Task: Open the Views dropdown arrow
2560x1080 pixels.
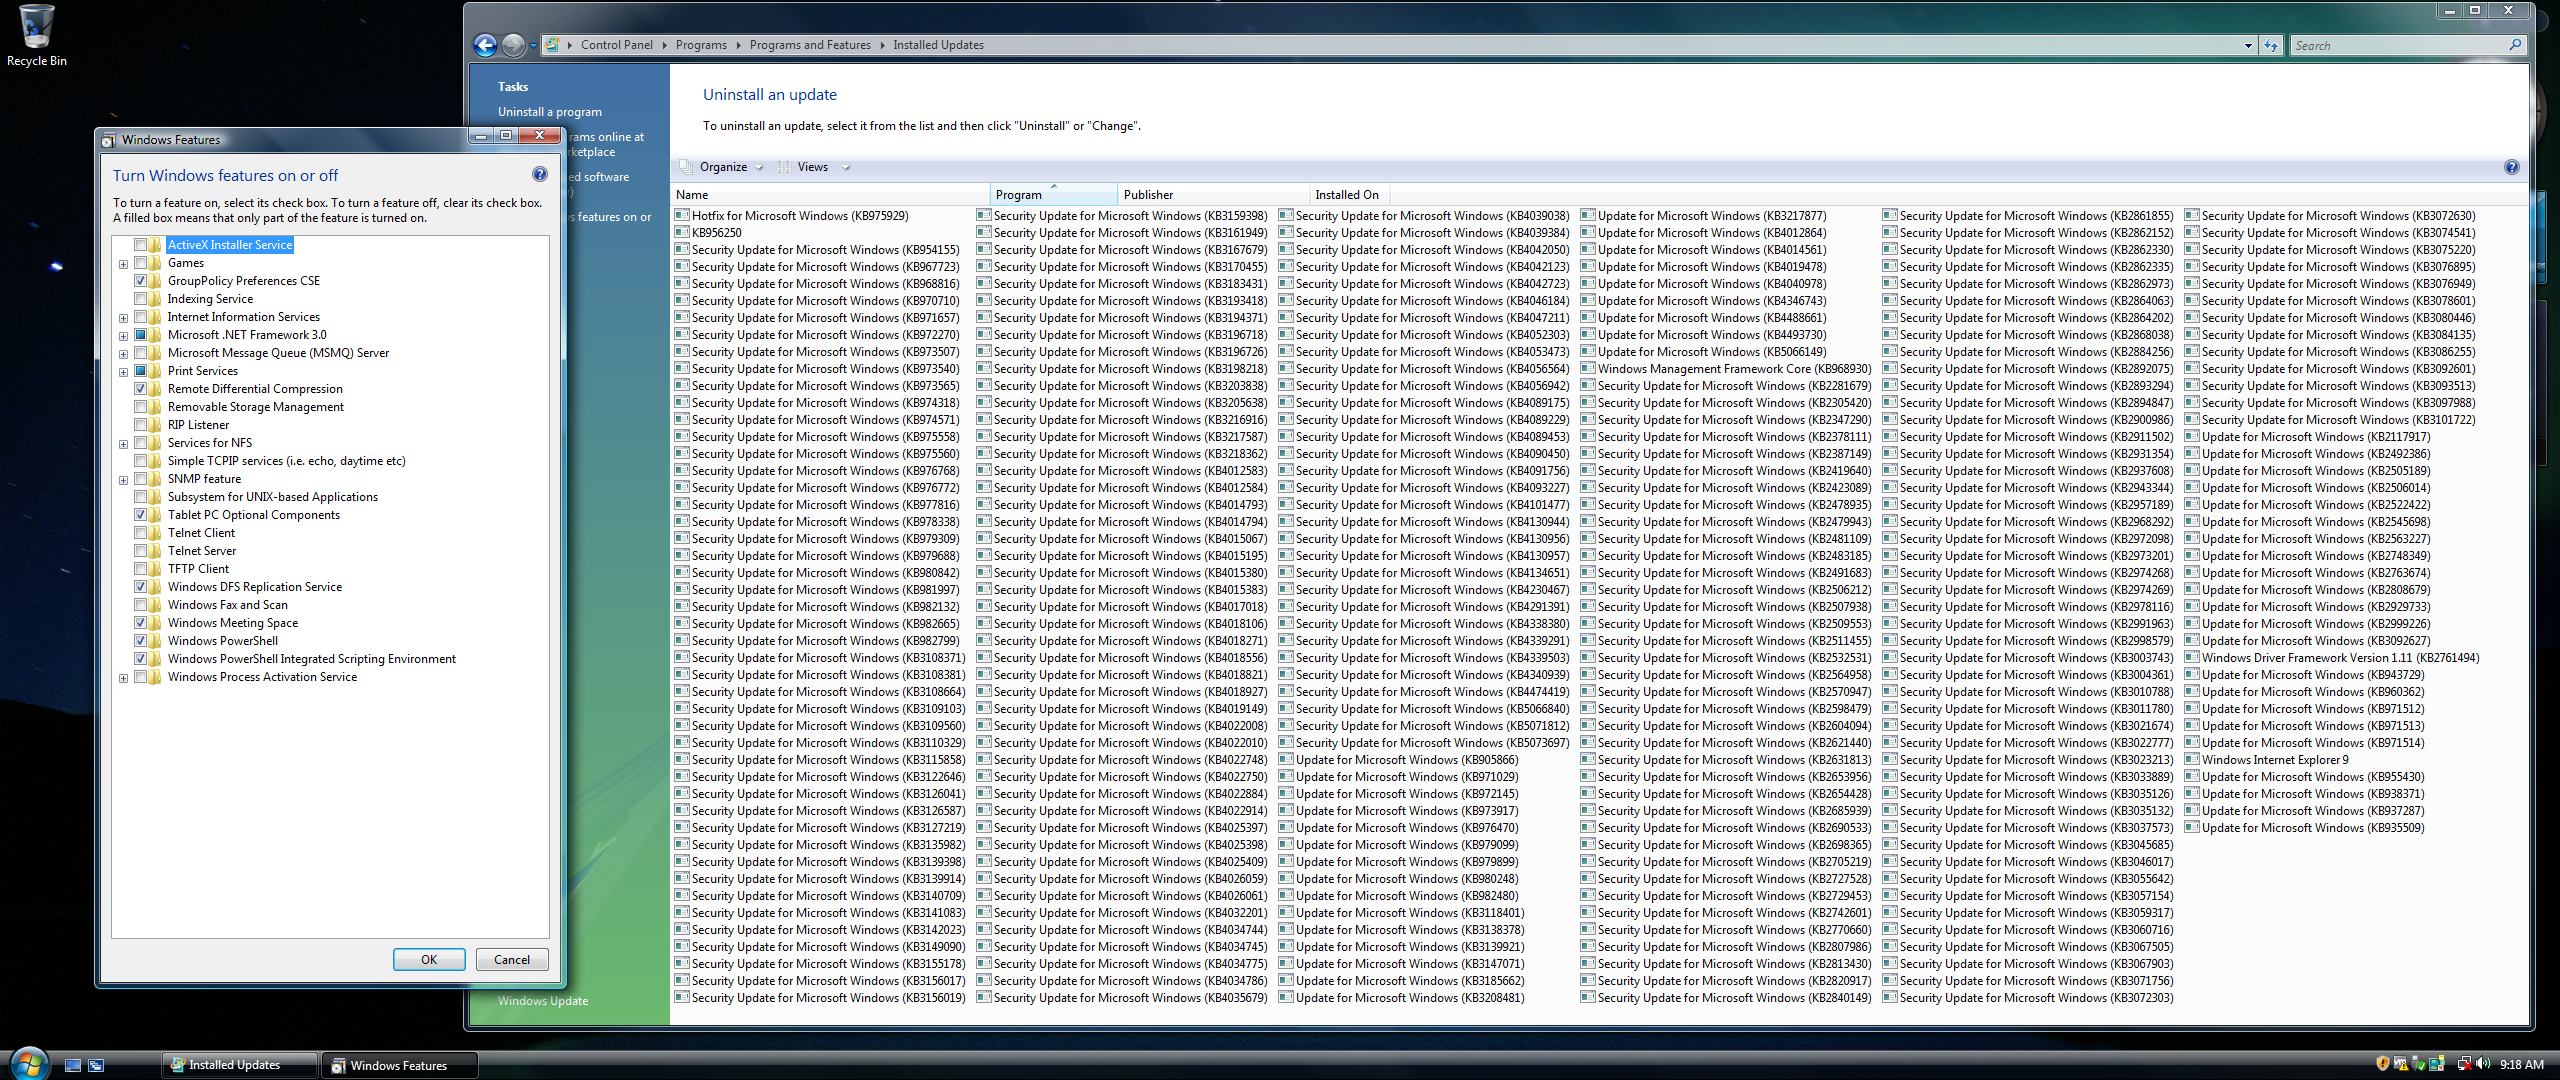Action: [846, 168]
